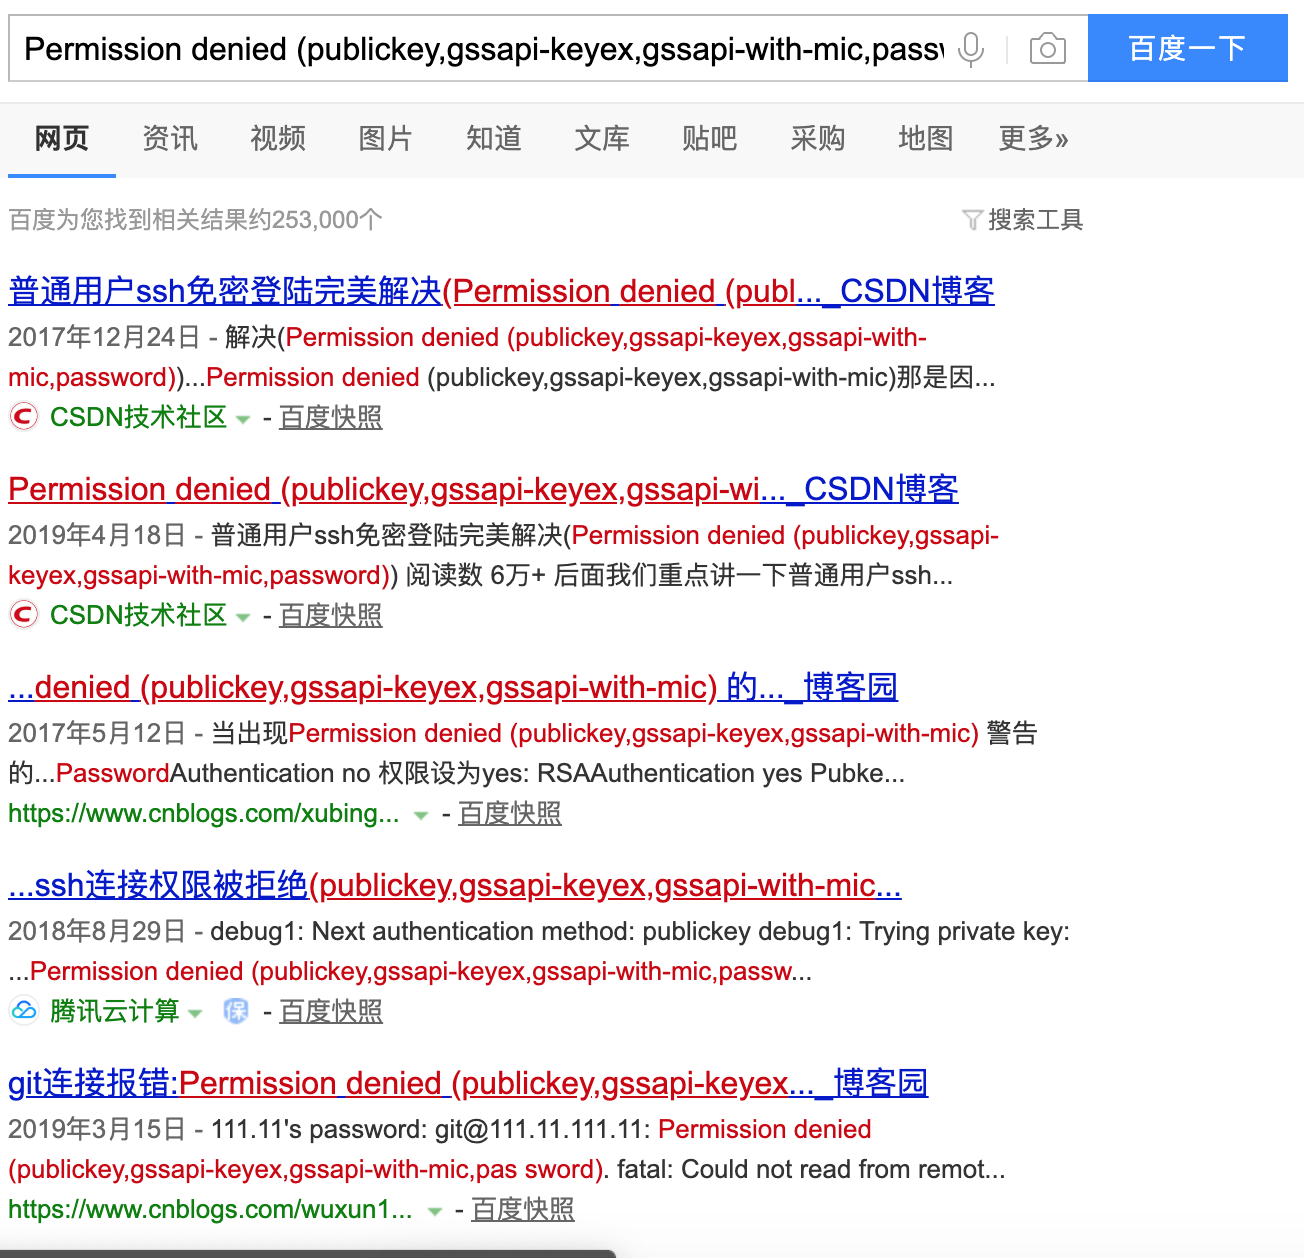Screen dimensions: 1304x1258
Task: Click the CSDN logo under the second result
Action: click(x=23, y=614)
